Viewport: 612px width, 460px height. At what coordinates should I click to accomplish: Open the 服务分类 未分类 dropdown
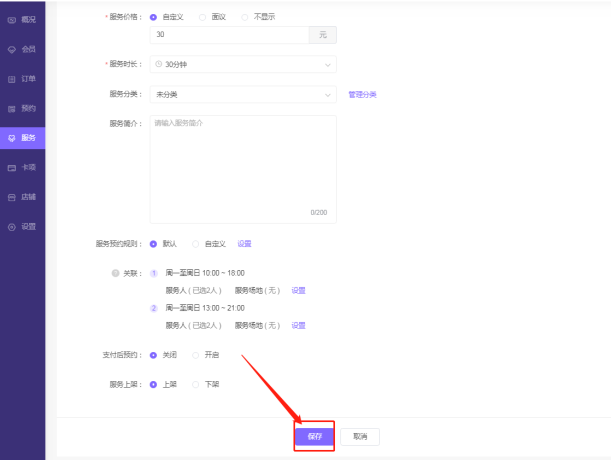coord(243,94)
